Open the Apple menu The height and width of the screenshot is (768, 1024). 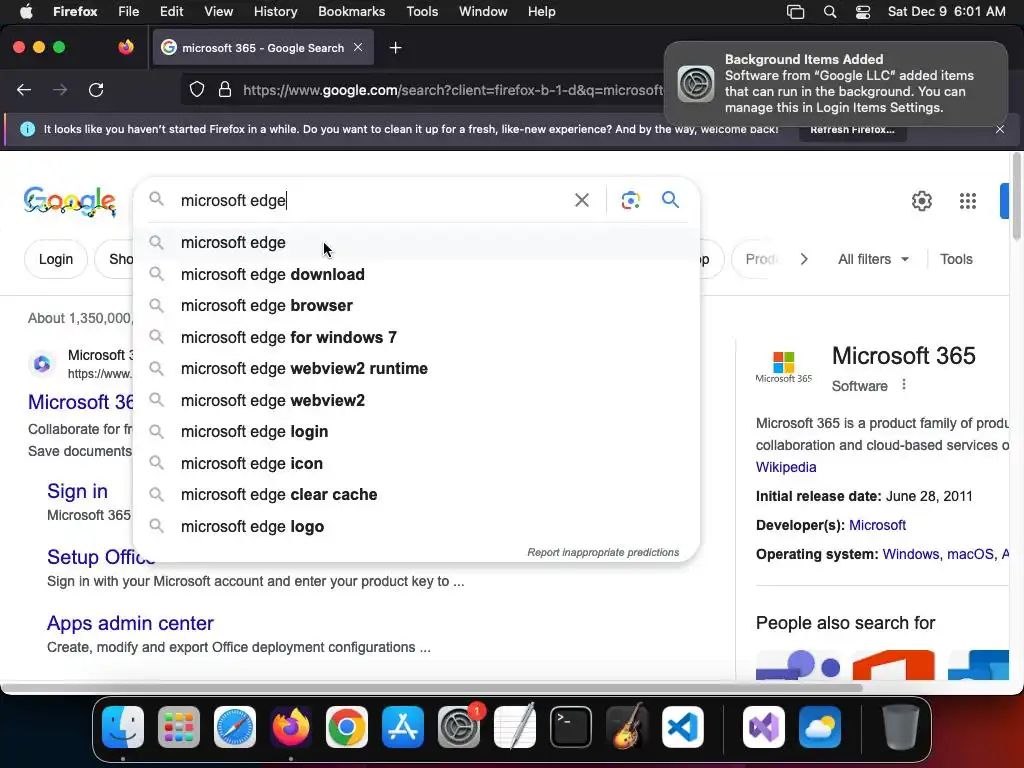pos(26,12)
